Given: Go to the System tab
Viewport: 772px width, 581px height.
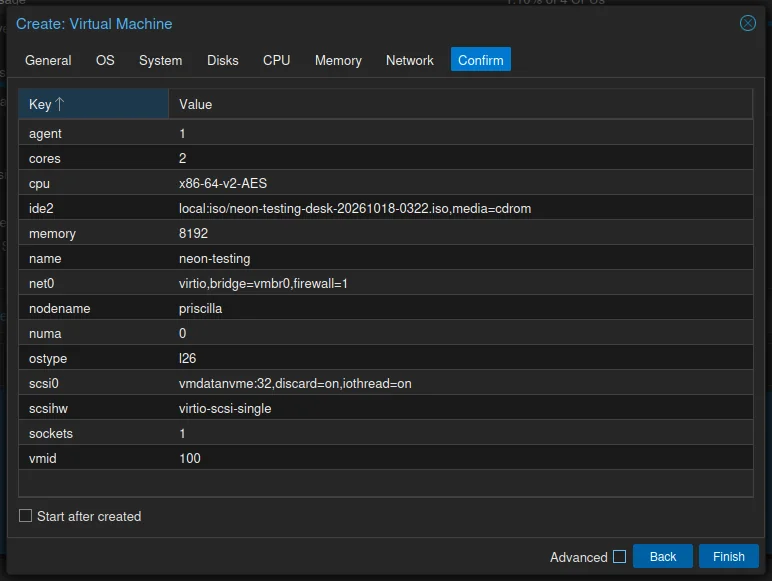Looking at the screenshot, I should pos(161,60).
